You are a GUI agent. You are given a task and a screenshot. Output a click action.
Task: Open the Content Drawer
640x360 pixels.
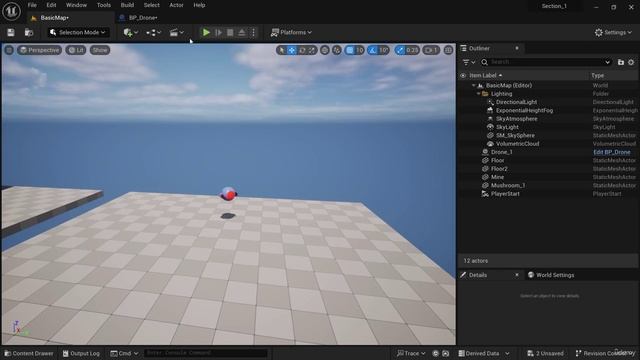29,353
